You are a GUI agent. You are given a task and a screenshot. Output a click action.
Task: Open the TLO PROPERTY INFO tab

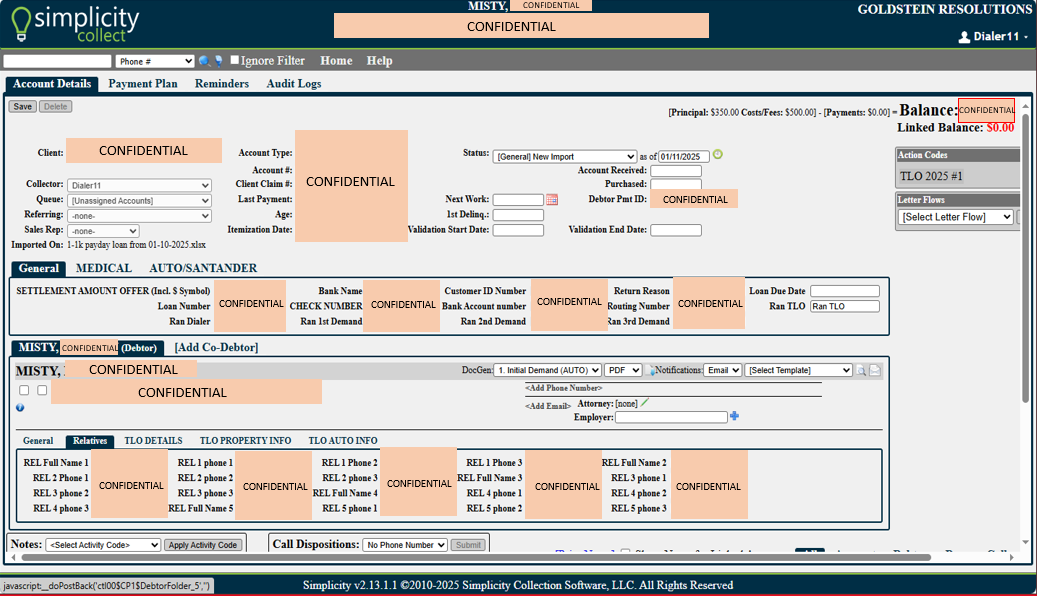click(x=245, y=441)
